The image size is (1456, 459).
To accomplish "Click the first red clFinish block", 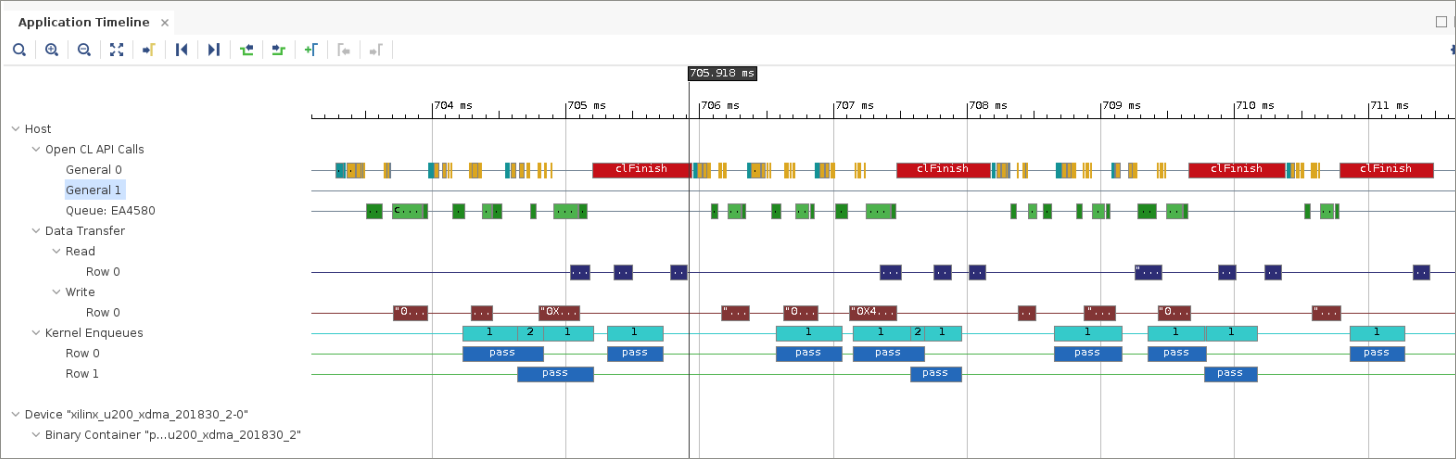I will [x=641, y=170].
